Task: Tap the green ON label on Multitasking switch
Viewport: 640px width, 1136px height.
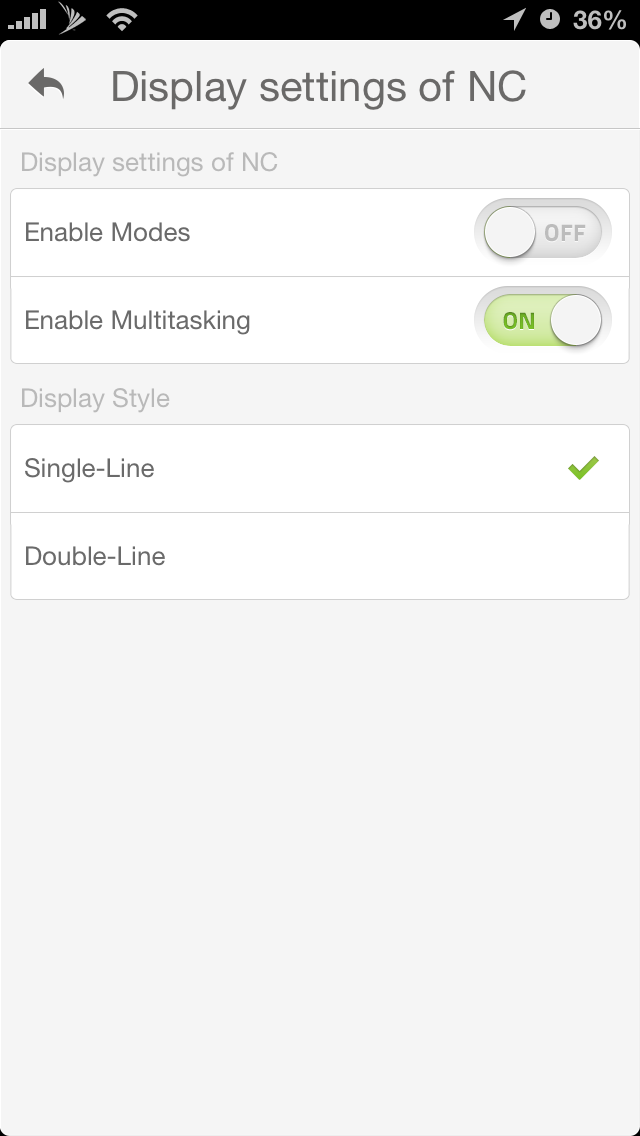Action: (519, 321)
